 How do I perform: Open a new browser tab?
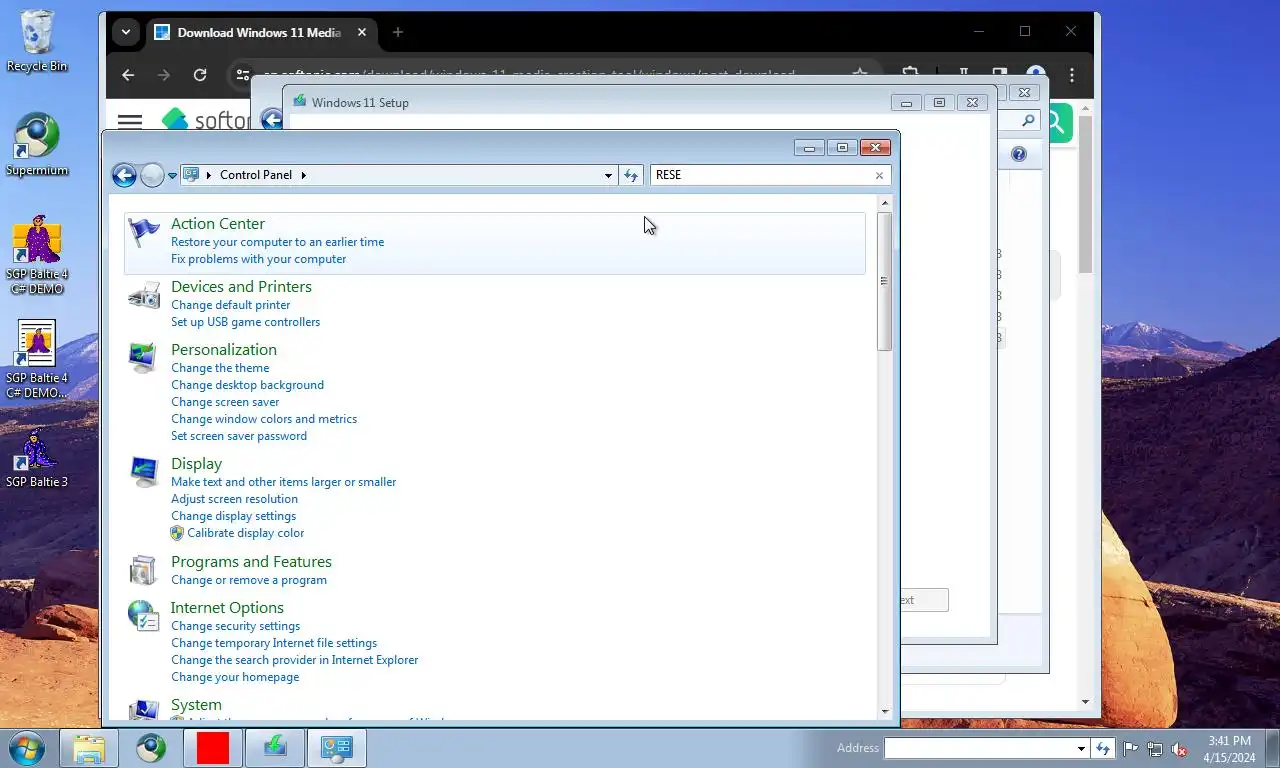click(398, 32)
